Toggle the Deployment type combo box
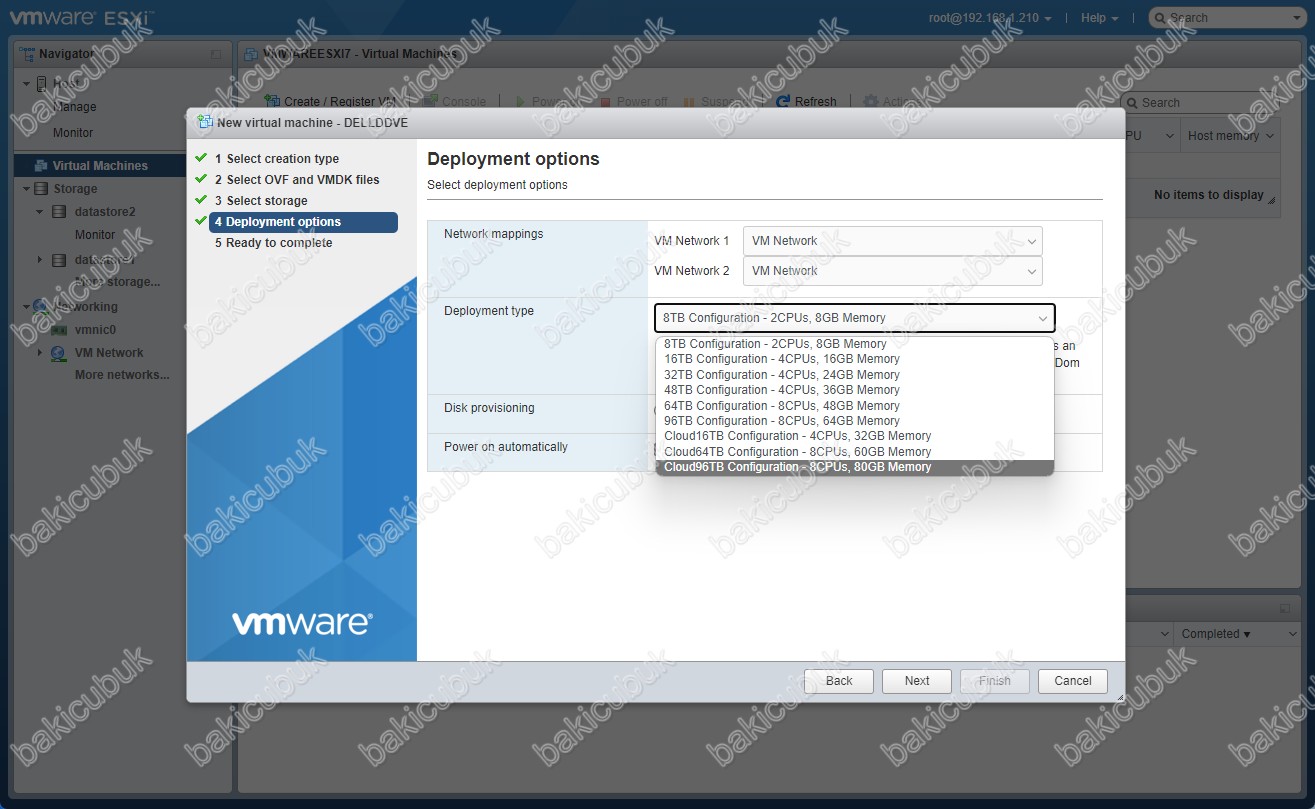This screenshot has width=1315, height=809. tap(855, 318)
